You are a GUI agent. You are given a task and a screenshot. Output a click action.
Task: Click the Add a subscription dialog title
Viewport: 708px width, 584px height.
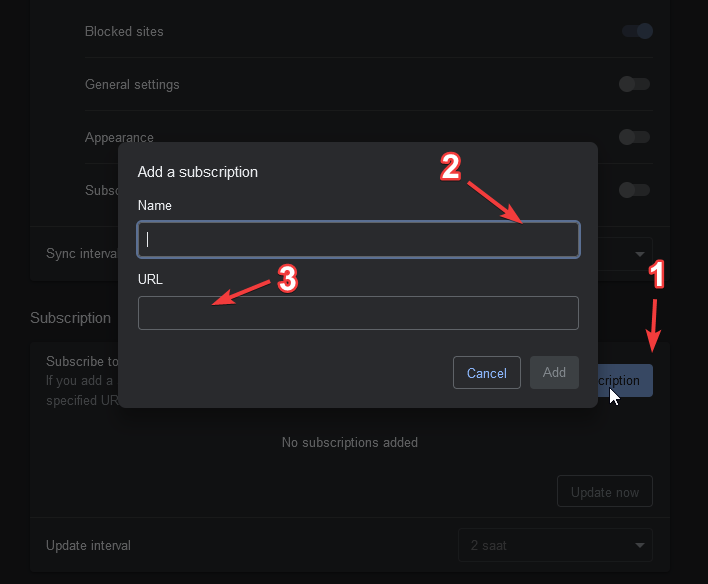coord(198,172)
